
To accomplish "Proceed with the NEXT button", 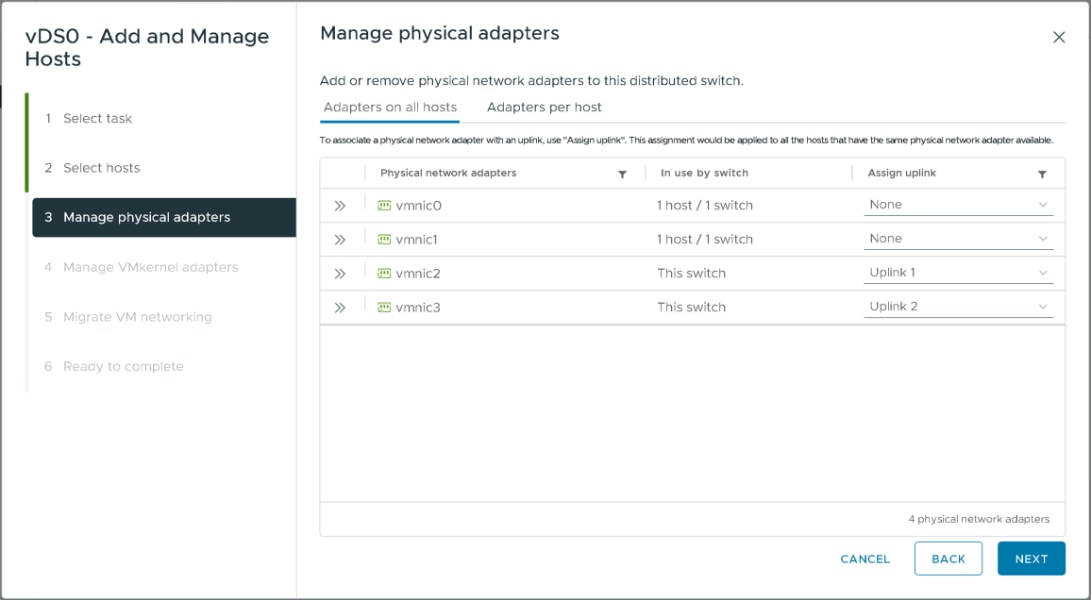I will point(1031,559).
